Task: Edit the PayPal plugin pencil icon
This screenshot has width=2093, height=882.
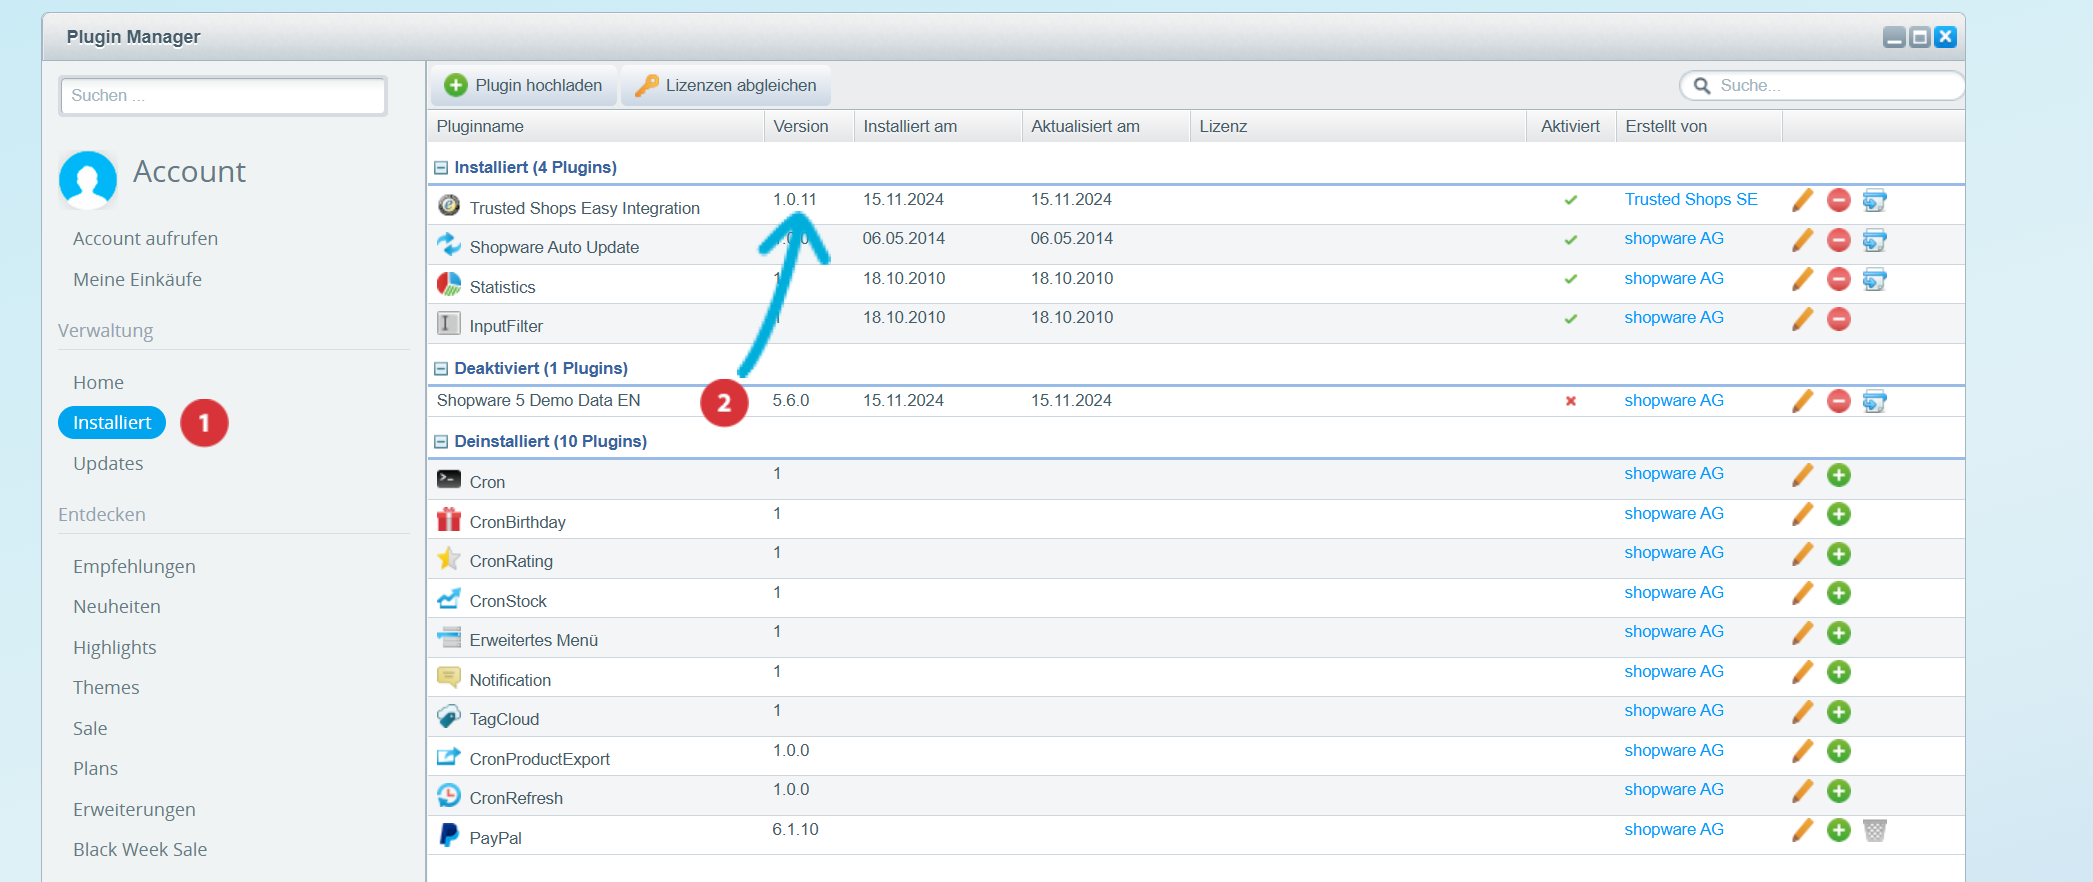Action: [x=1802, y=830]
